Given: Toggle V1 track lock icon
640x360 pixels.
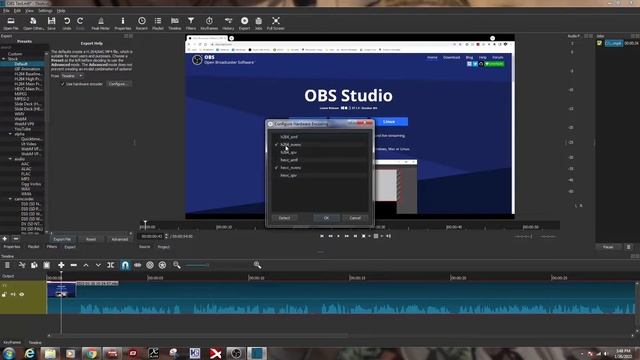Looking at the screenshot, I should point(4,294).
